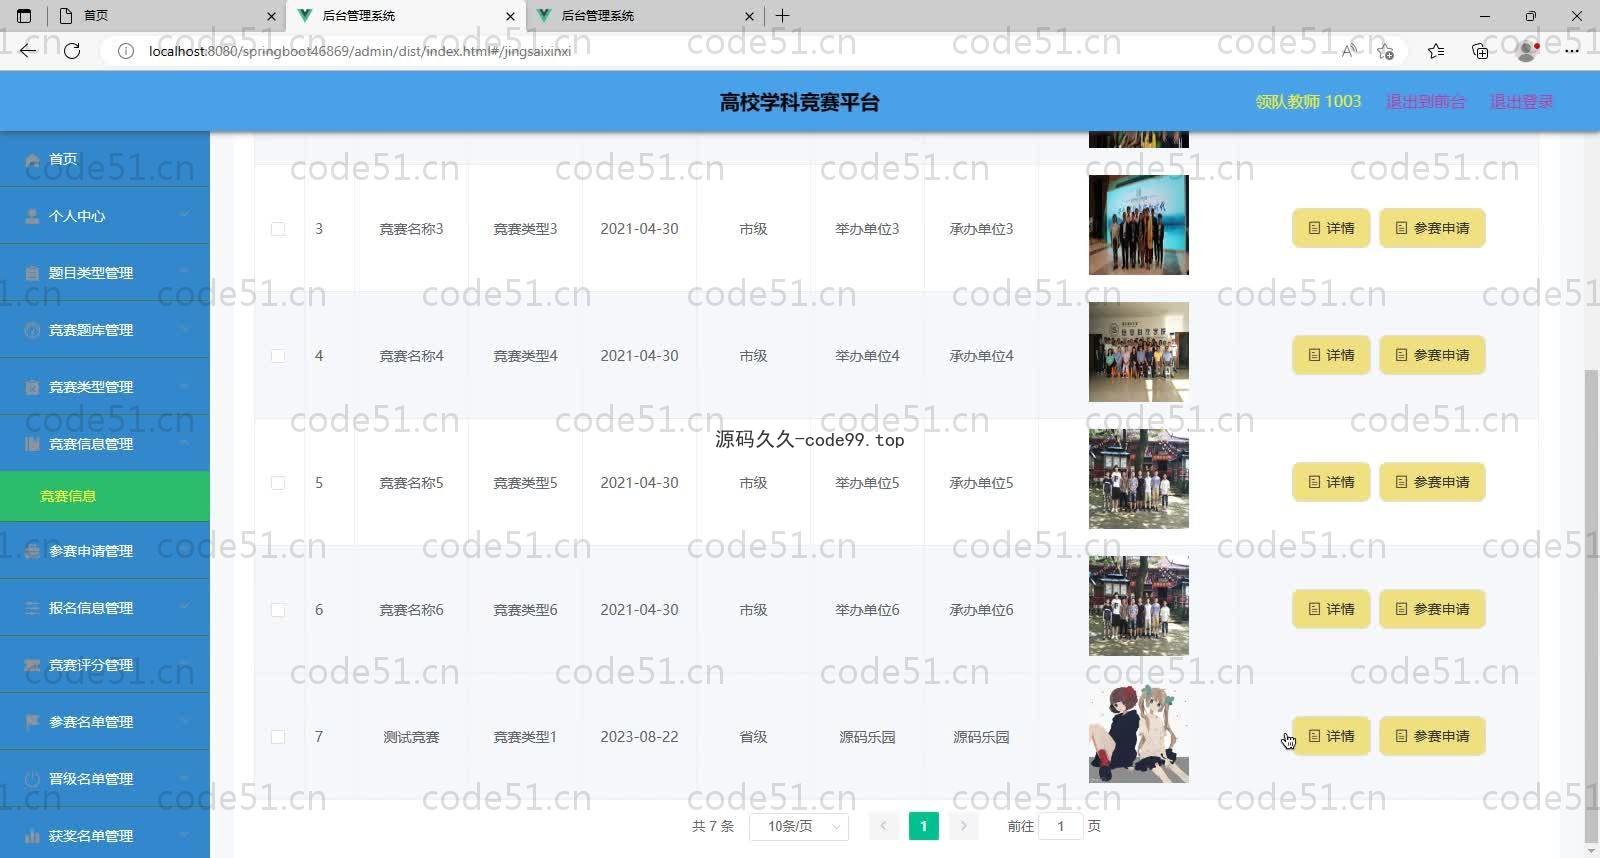Click the 参赛名单管理 flag icon
The height and width of the screenshot is (858, 1600).
(32, 722)
